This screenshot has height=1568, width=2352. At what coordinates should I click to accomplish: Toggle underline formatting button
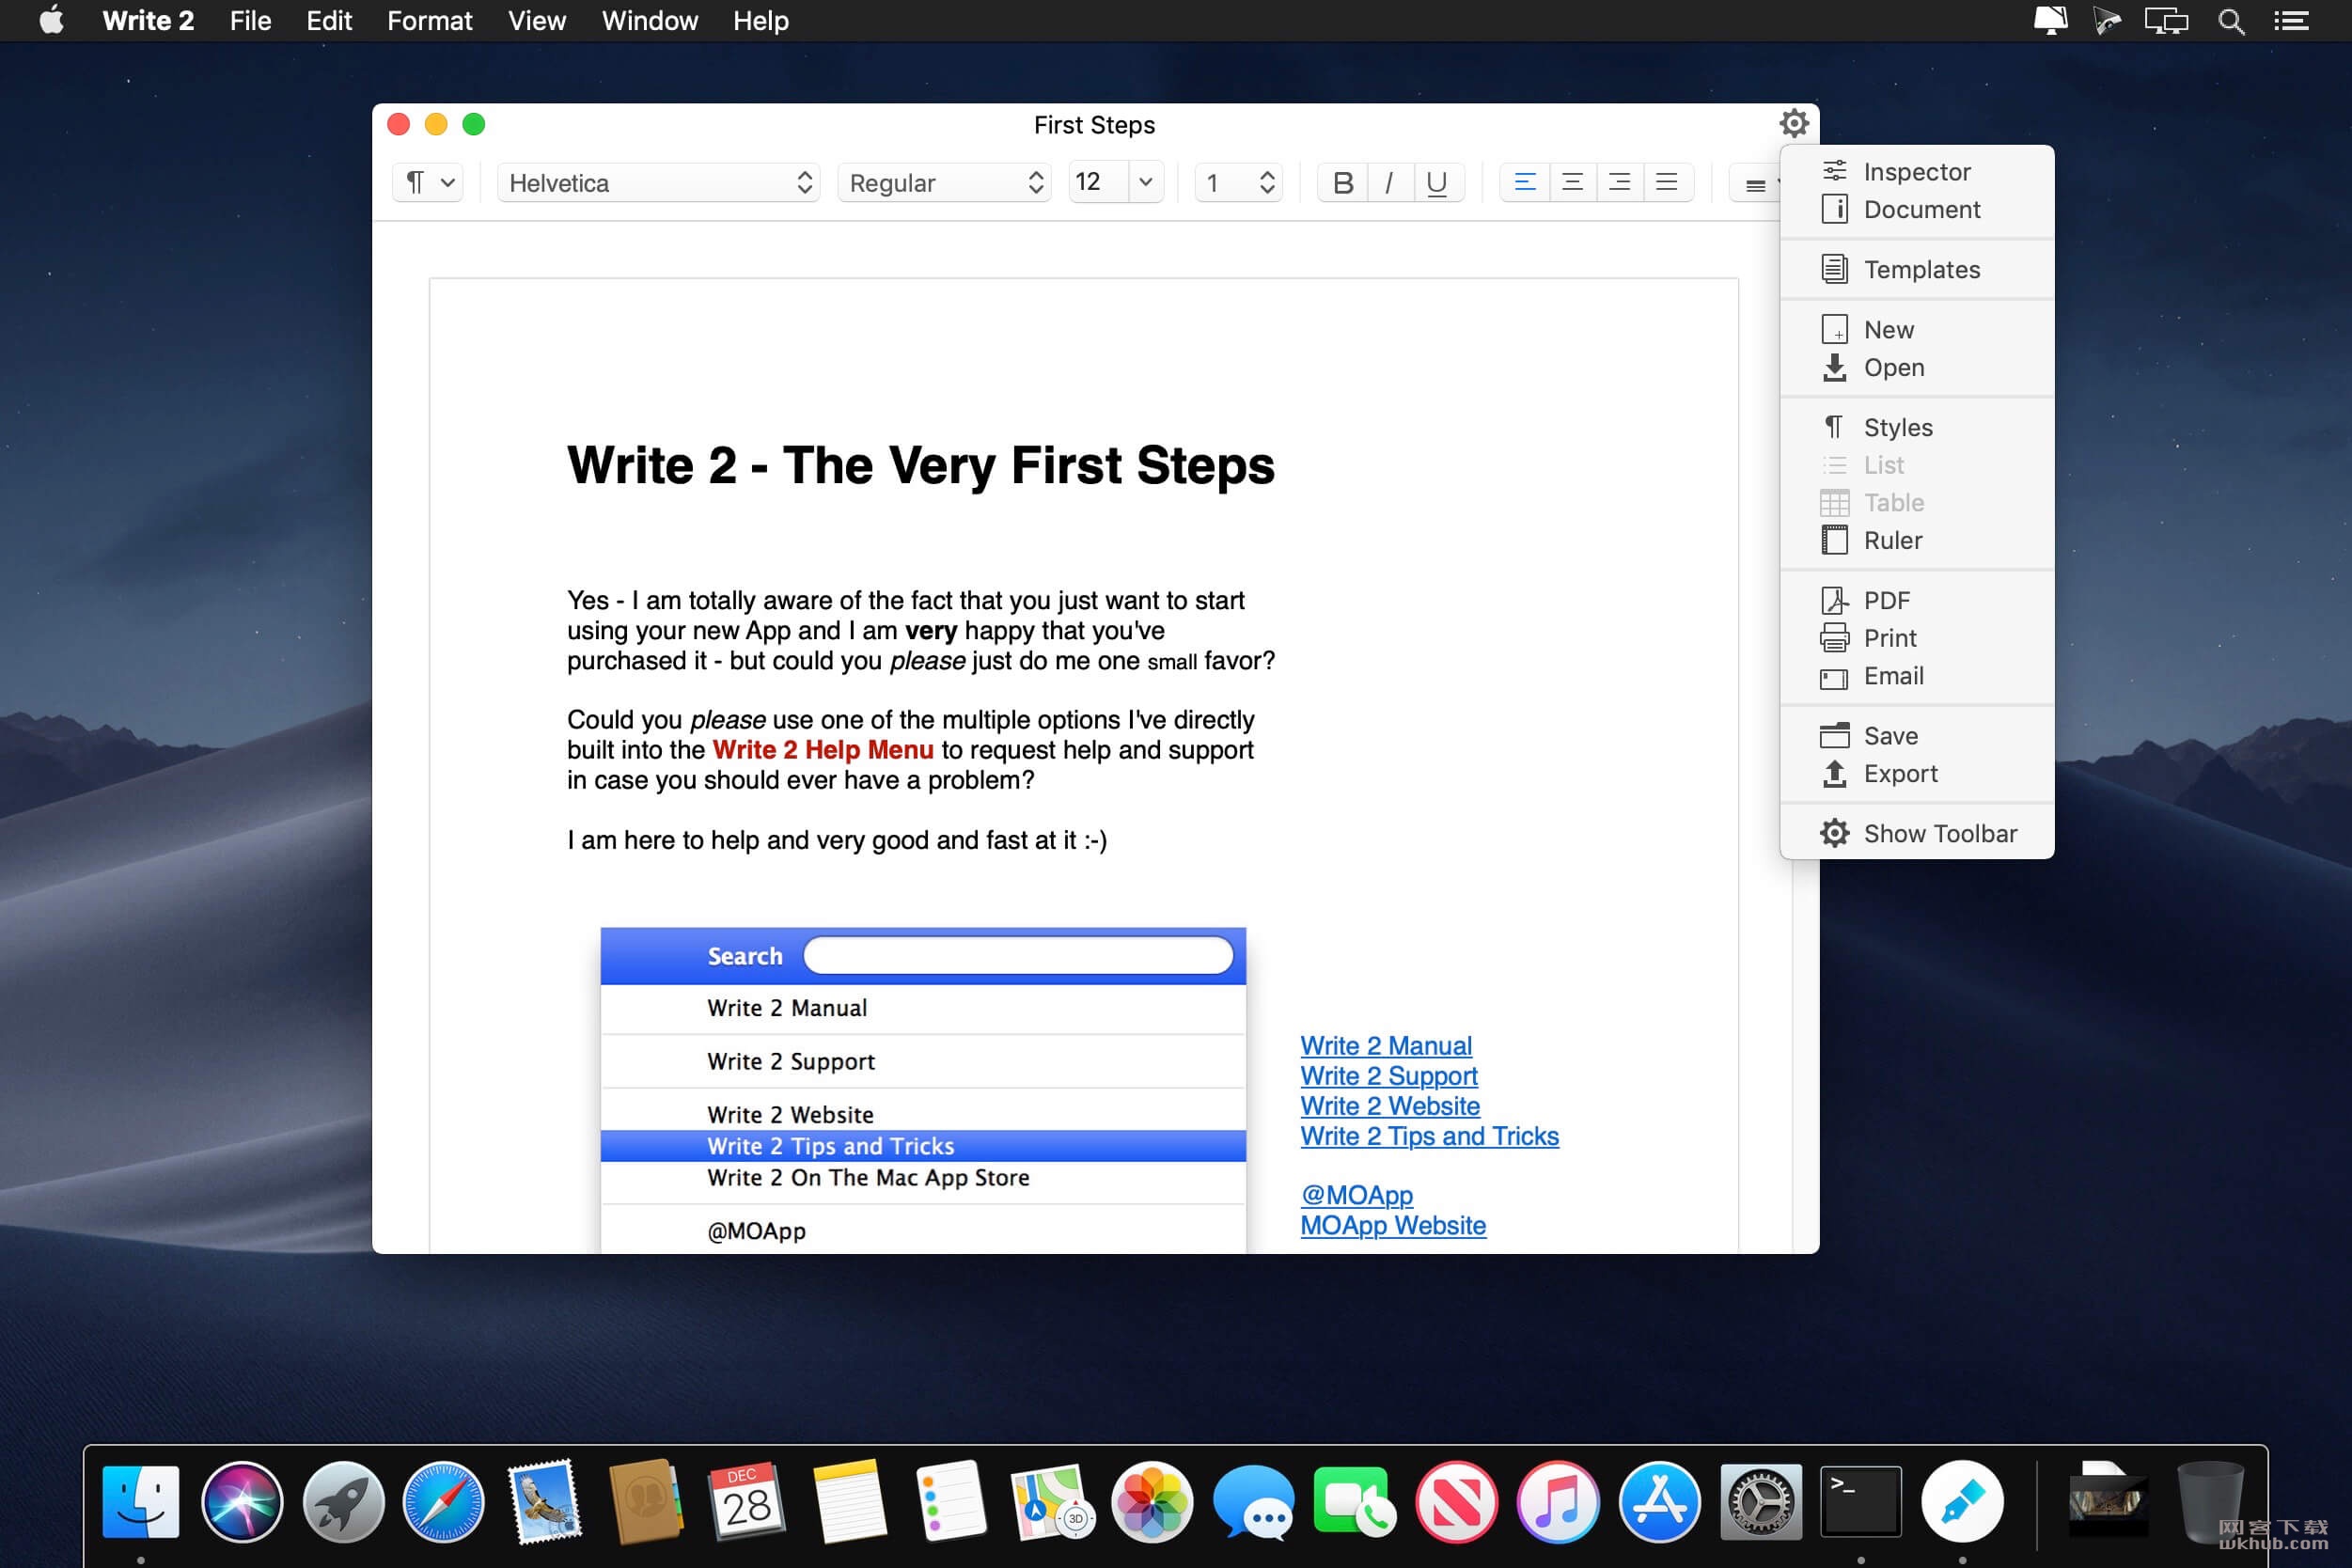(x=1437, y=183)
